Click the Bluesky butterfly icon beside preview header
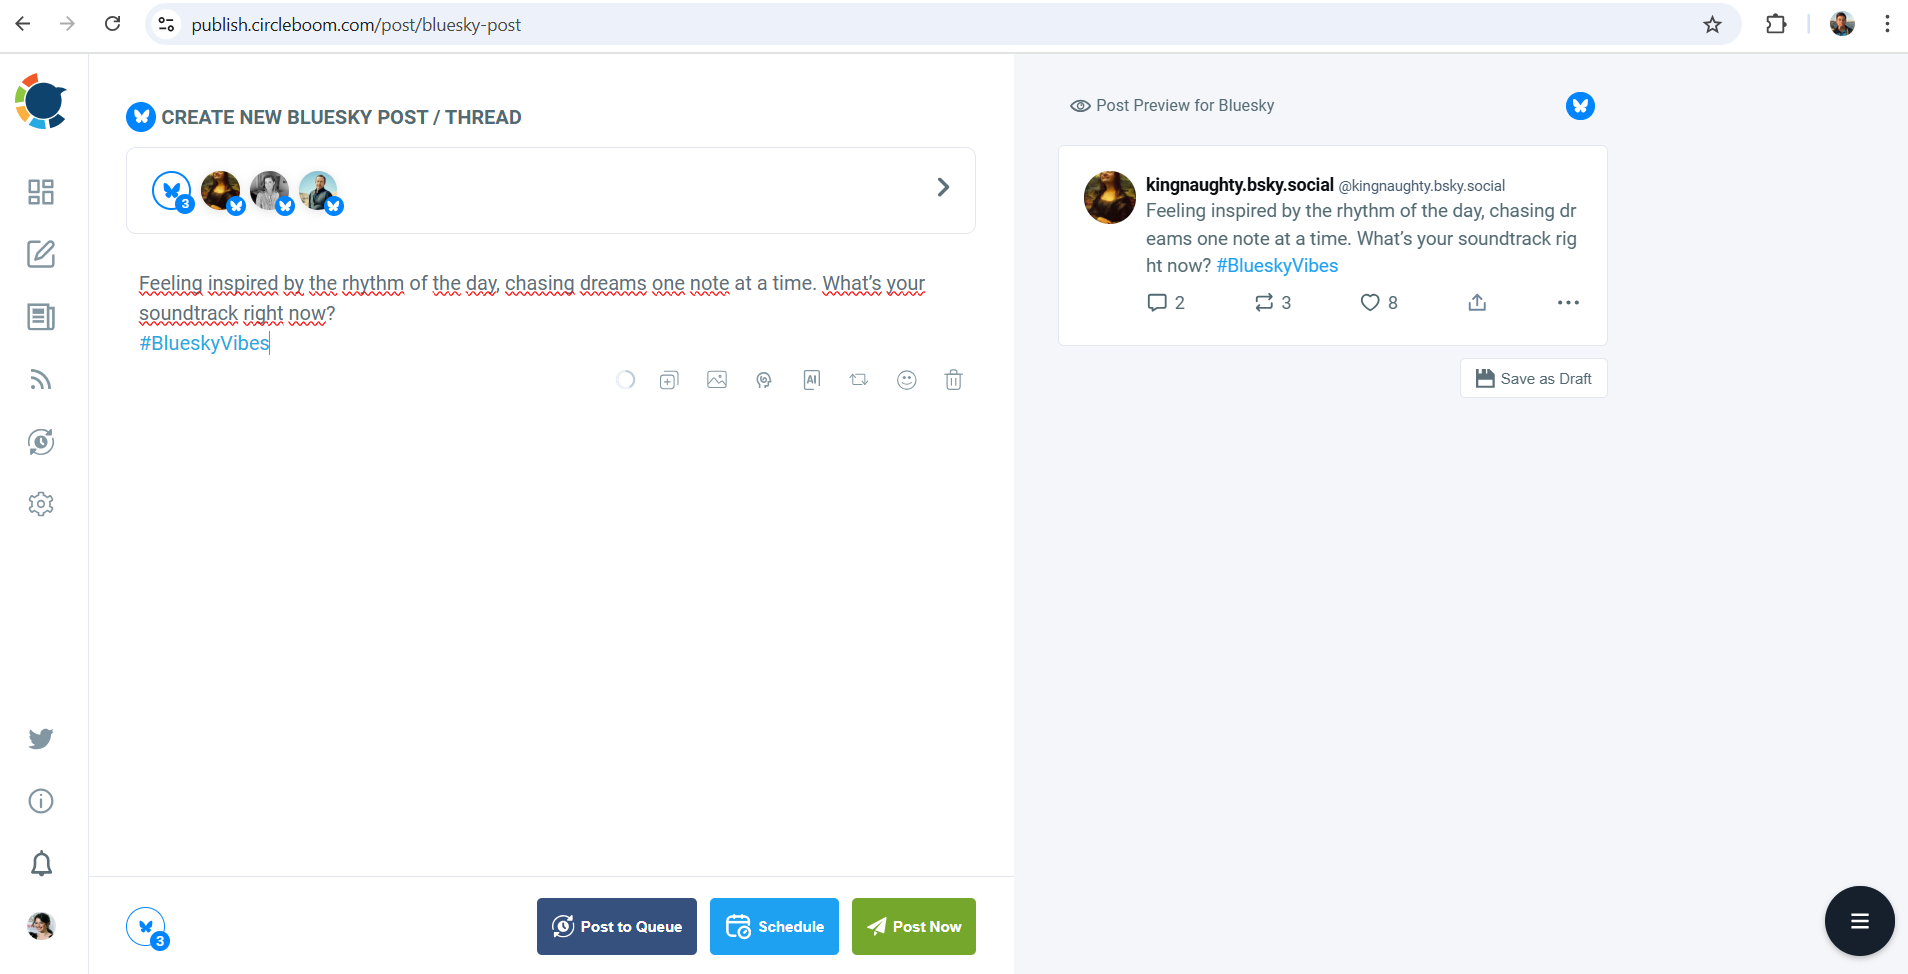The width and height of the screenshot is (1908, 974). tap(1580, 106)
